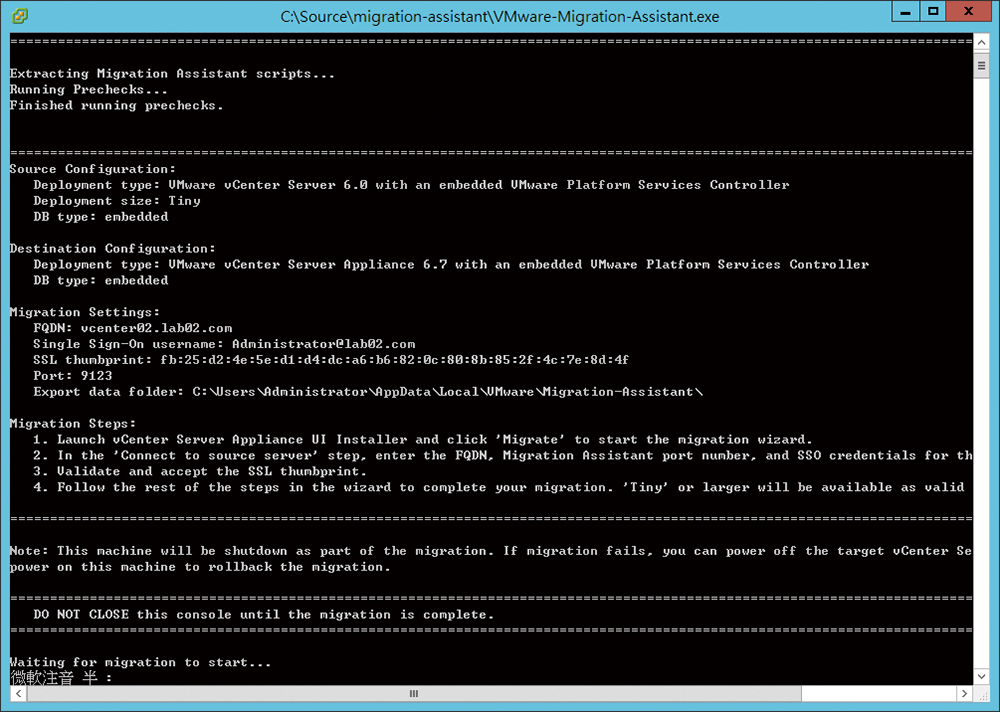Click the vCenter Server Appliance 6.7 line
The width and height of the screenshot is (1000, 712).
451,265
